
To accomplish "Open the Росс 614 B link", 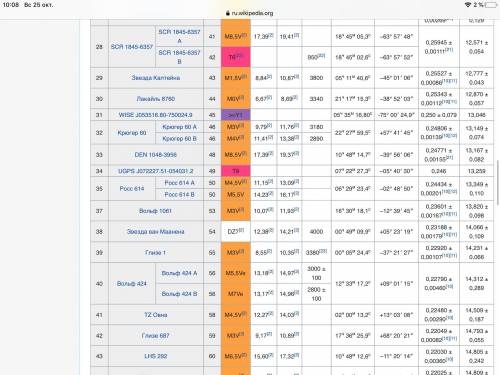I will pyautogui.click(x=179, y=194).
